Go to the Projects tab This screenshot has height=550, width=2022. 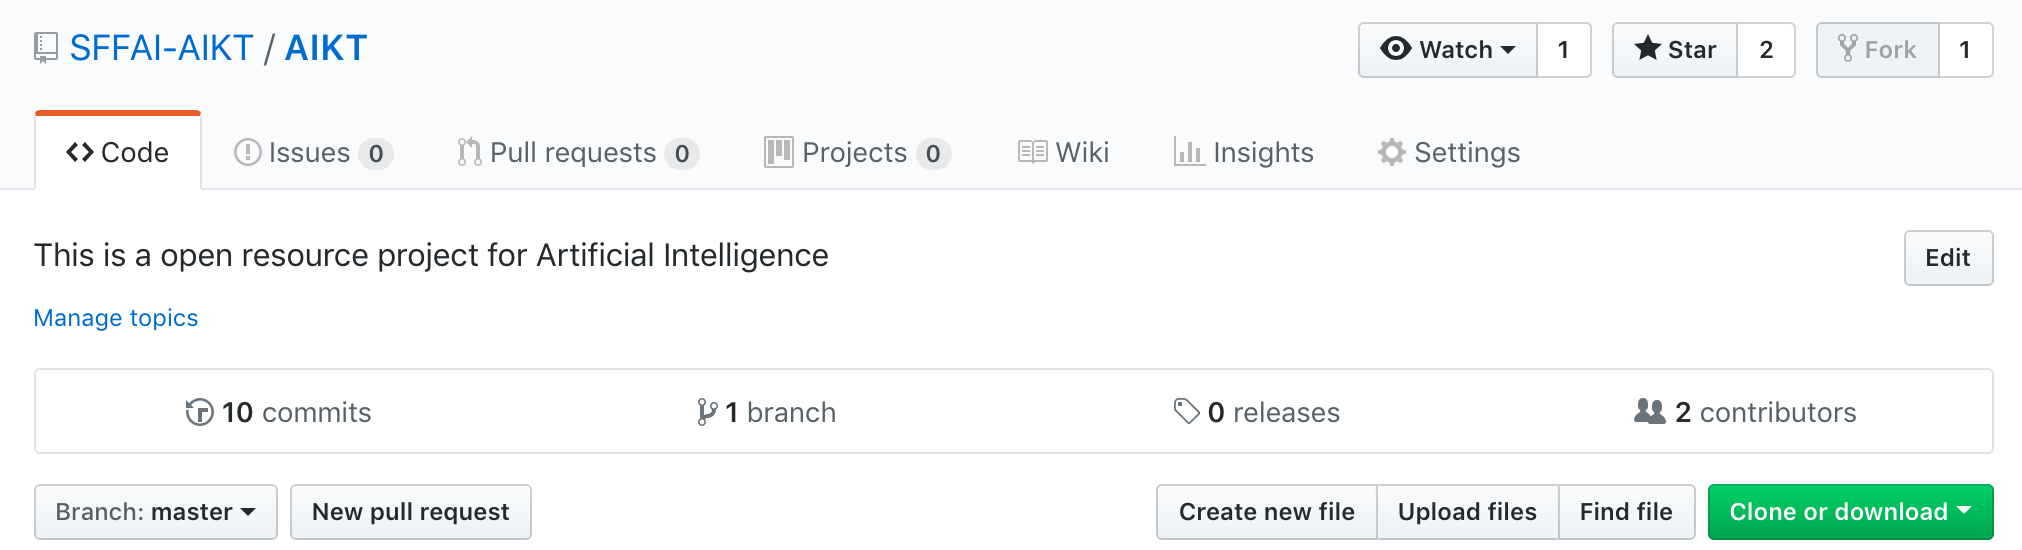coord(857,153)
